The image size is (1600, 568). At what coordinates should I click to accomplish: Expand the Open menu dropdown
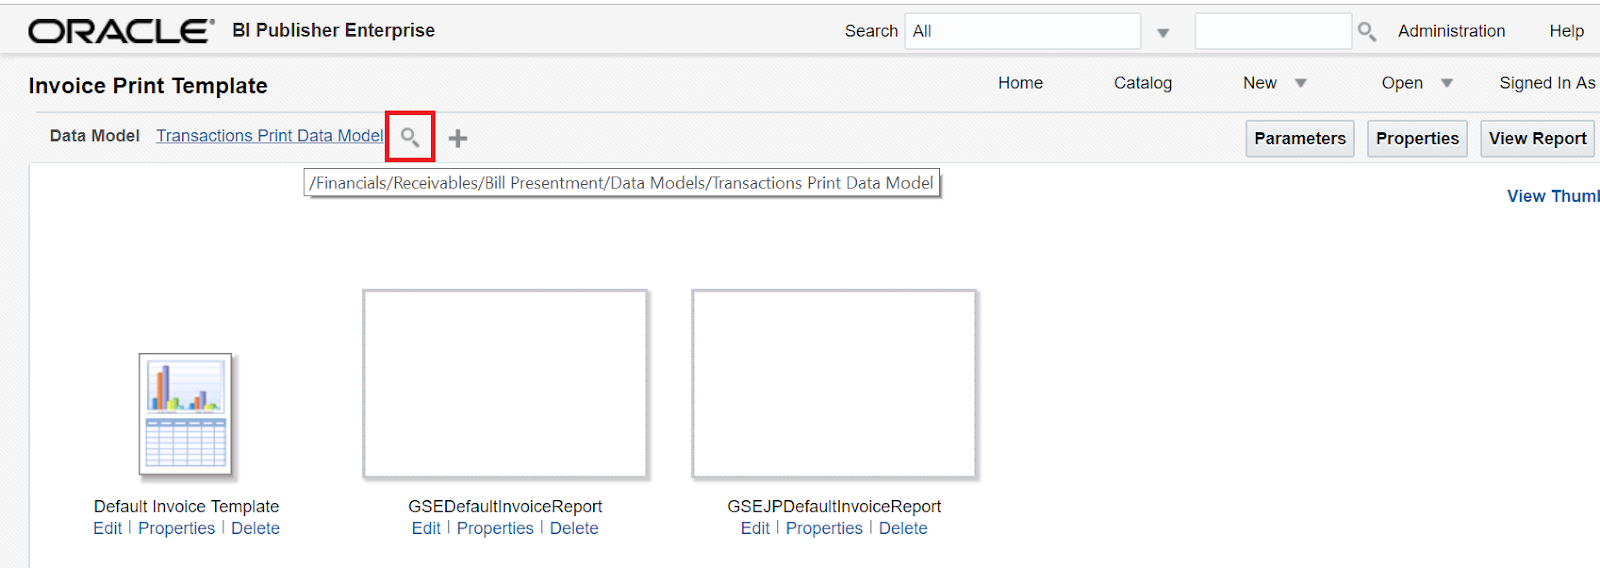coord(1446,84)
